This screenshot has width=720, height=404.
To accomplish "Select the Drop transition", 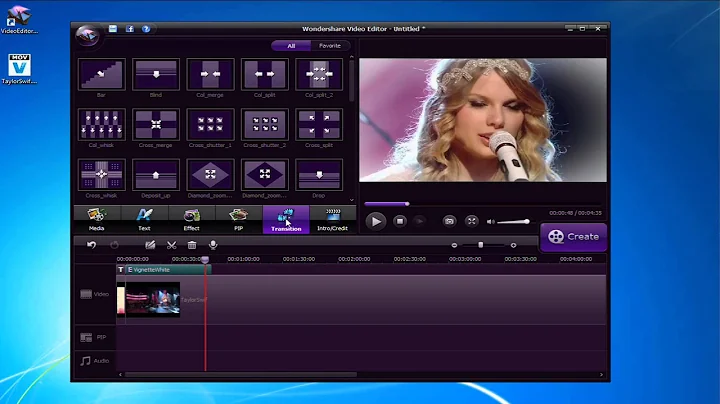I will coord(319,174).
